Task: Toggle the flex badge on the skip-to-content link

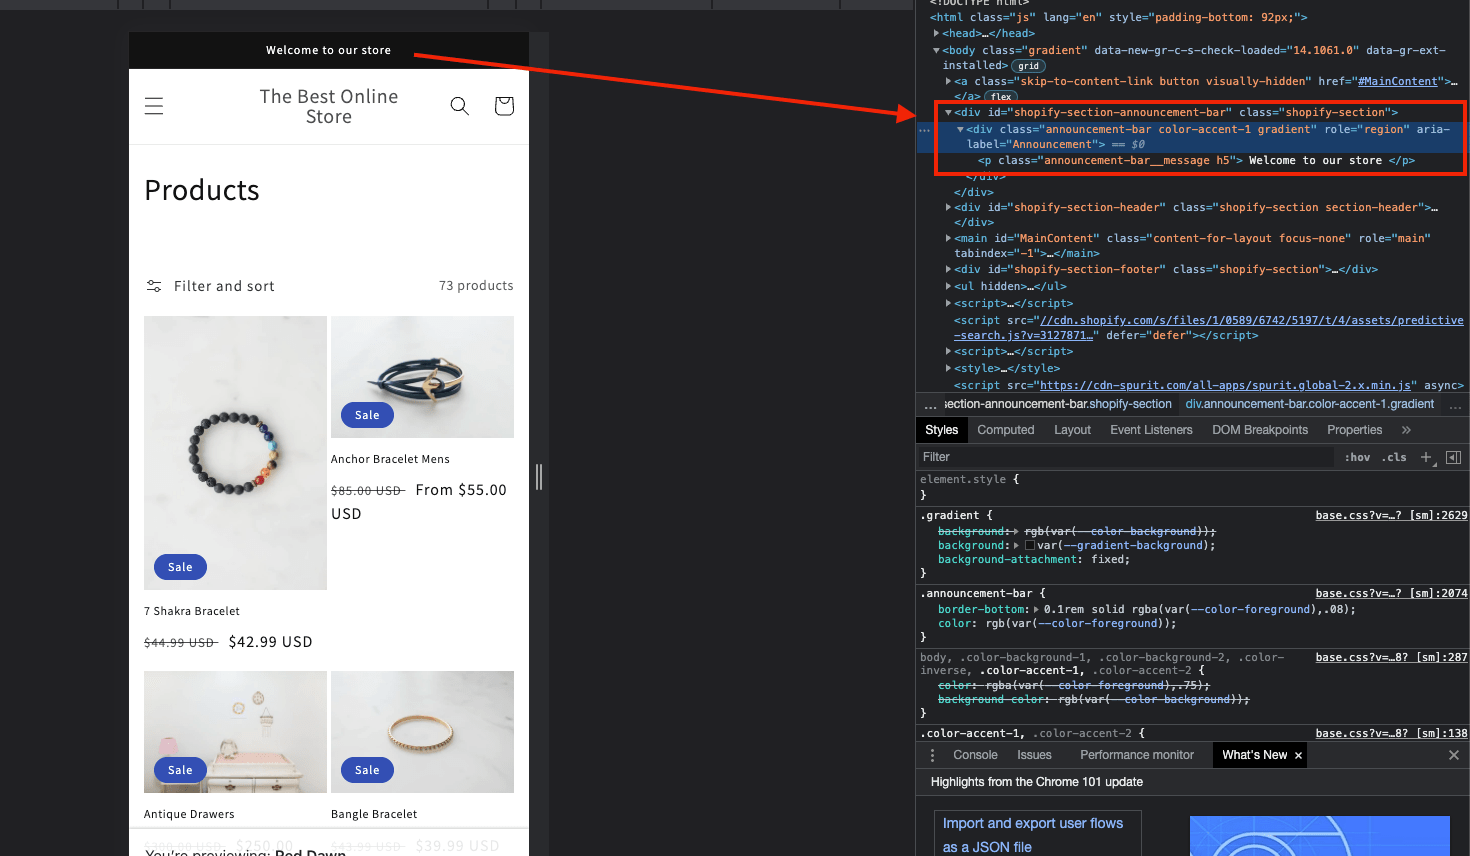Action: (x=999, y=97)
